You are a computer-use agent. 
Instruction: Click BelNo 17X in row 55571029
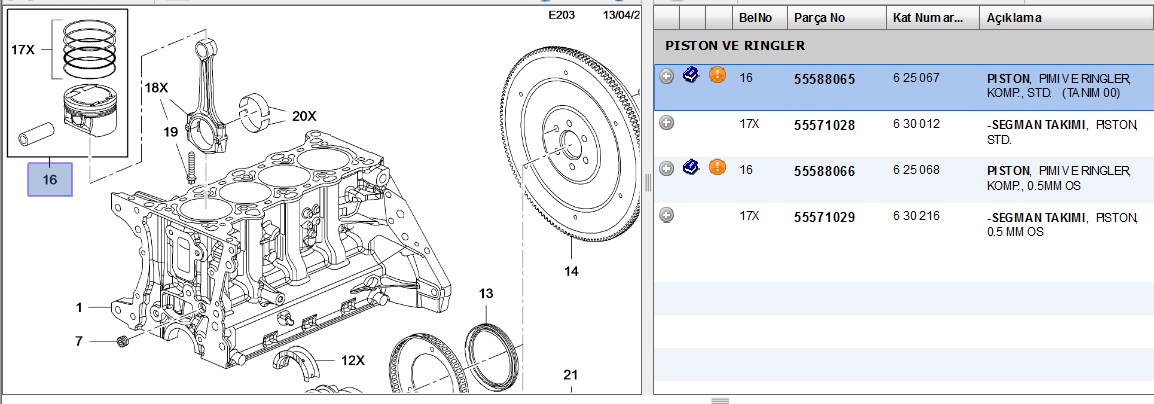click(x=749, y=216)
